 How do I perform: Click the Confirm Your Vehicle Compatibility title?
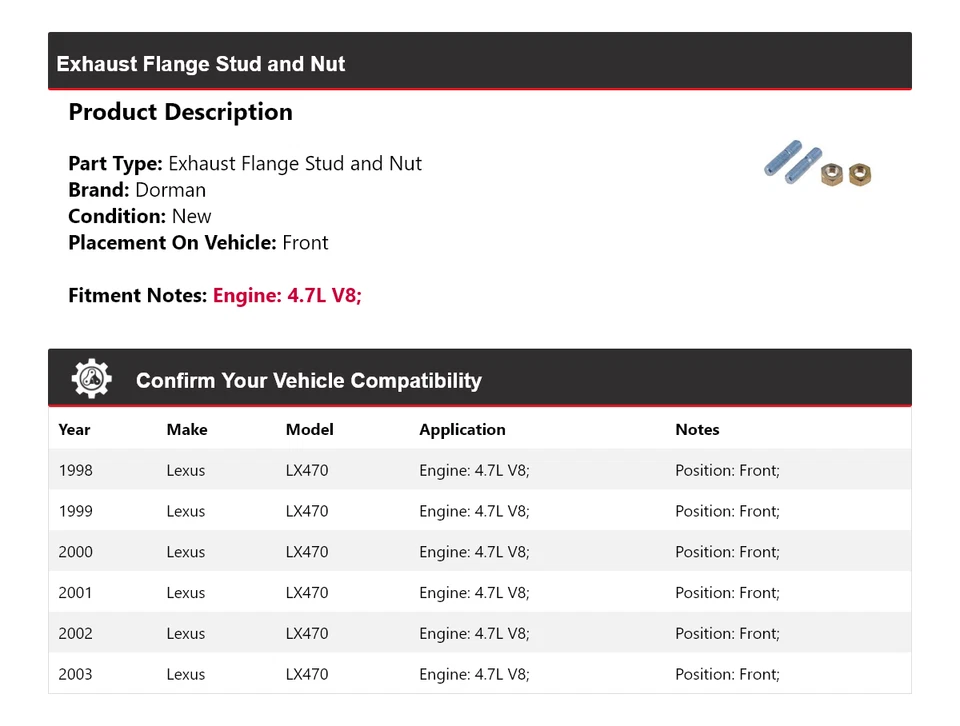point(308,381)
